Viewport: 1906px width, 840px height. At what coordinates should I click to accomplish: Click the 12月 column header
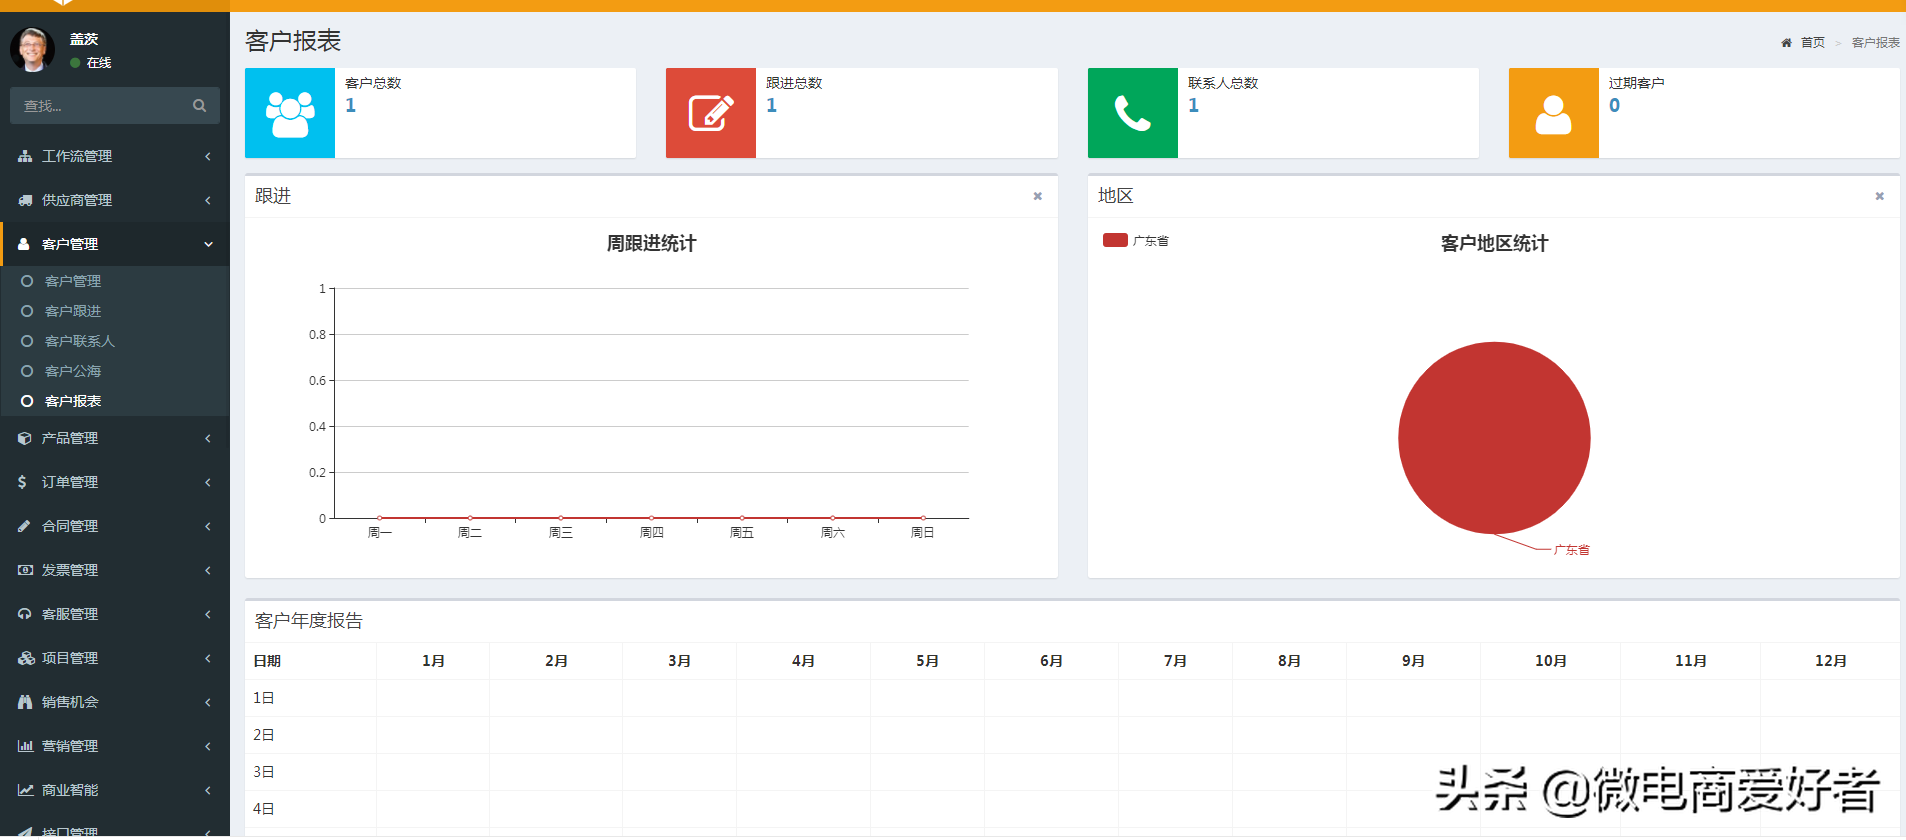tap(1831, 661)
